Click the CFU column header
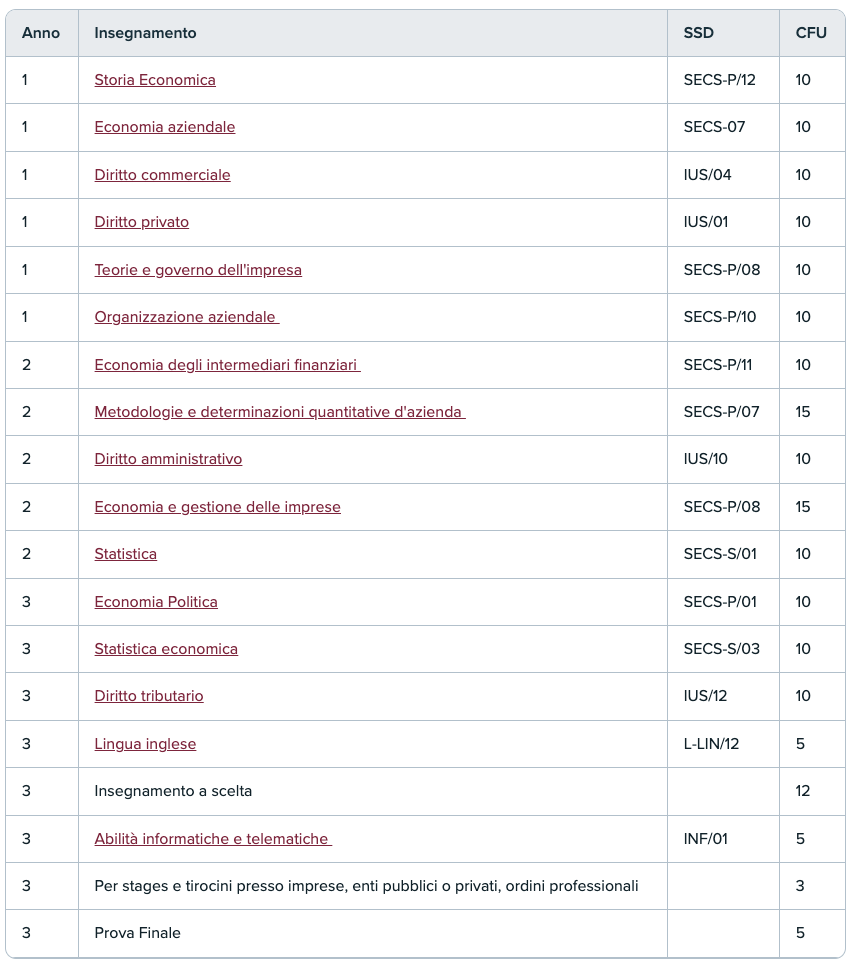The width and height of the screenshot is (854, 966). pos(811,33)
